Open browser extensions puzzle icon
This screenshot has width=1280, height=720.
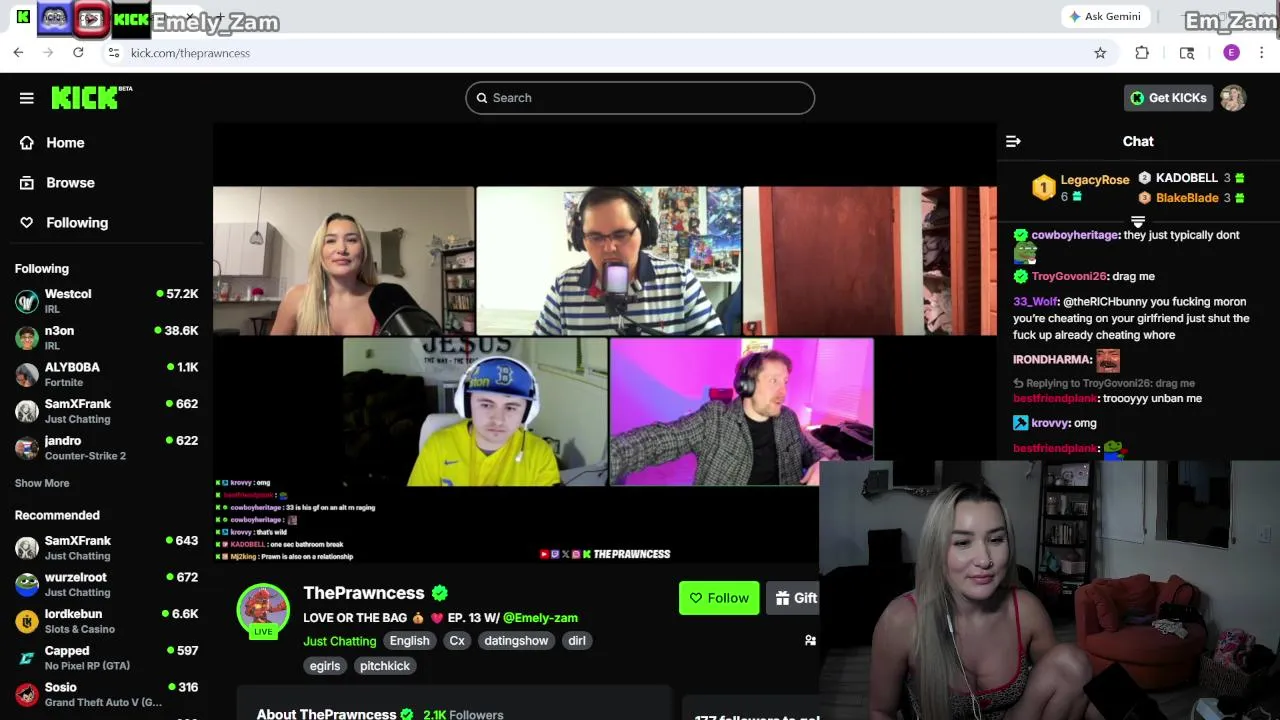click(x=1142, y=53)
